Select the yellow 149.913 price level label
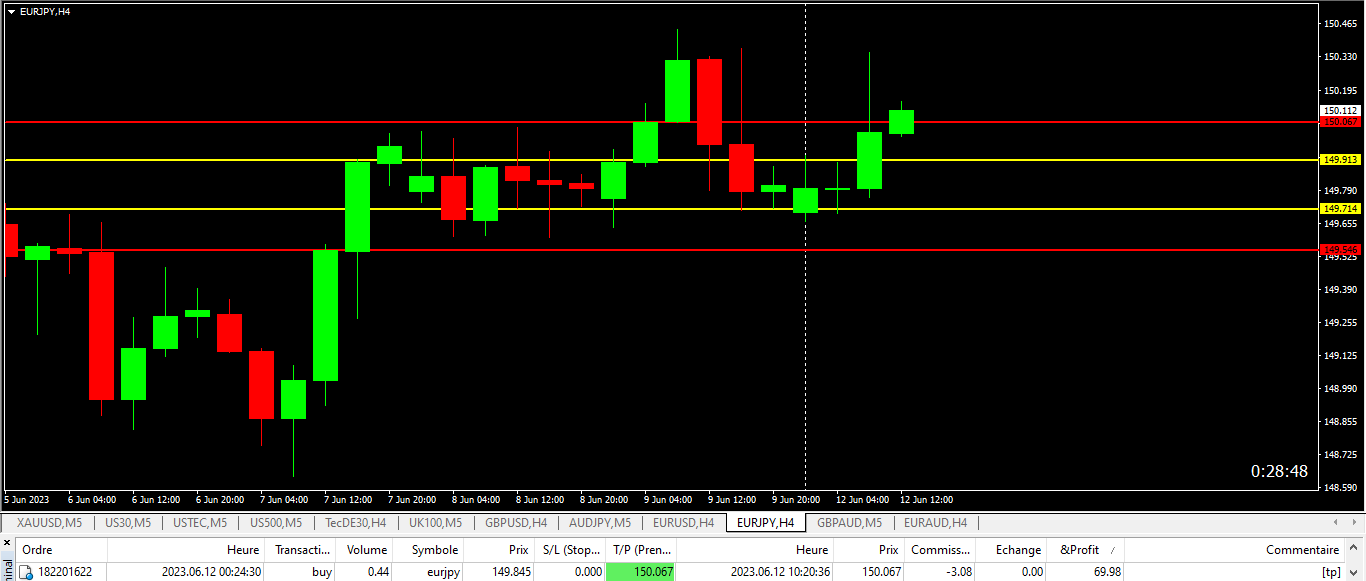Viewport: 1366px width, 581px height. point(1340,160)
